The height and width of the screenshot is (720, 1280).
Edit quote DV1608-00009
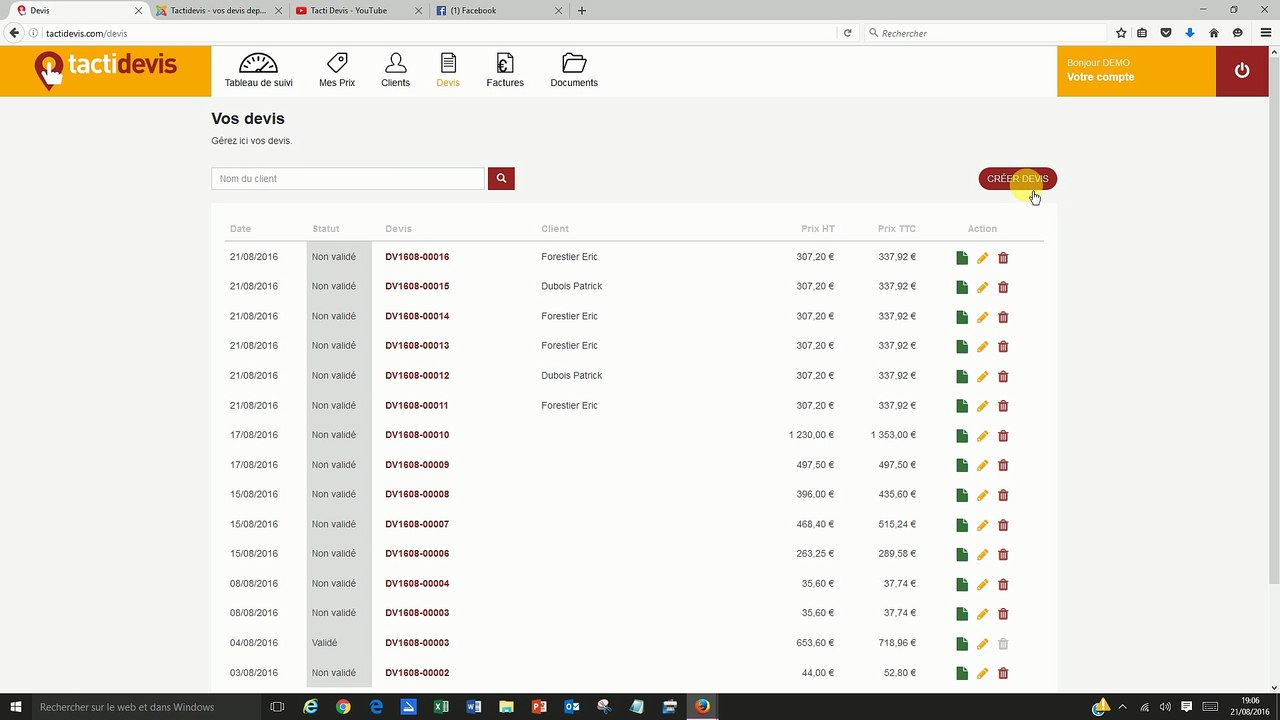(x=982, y=466)
